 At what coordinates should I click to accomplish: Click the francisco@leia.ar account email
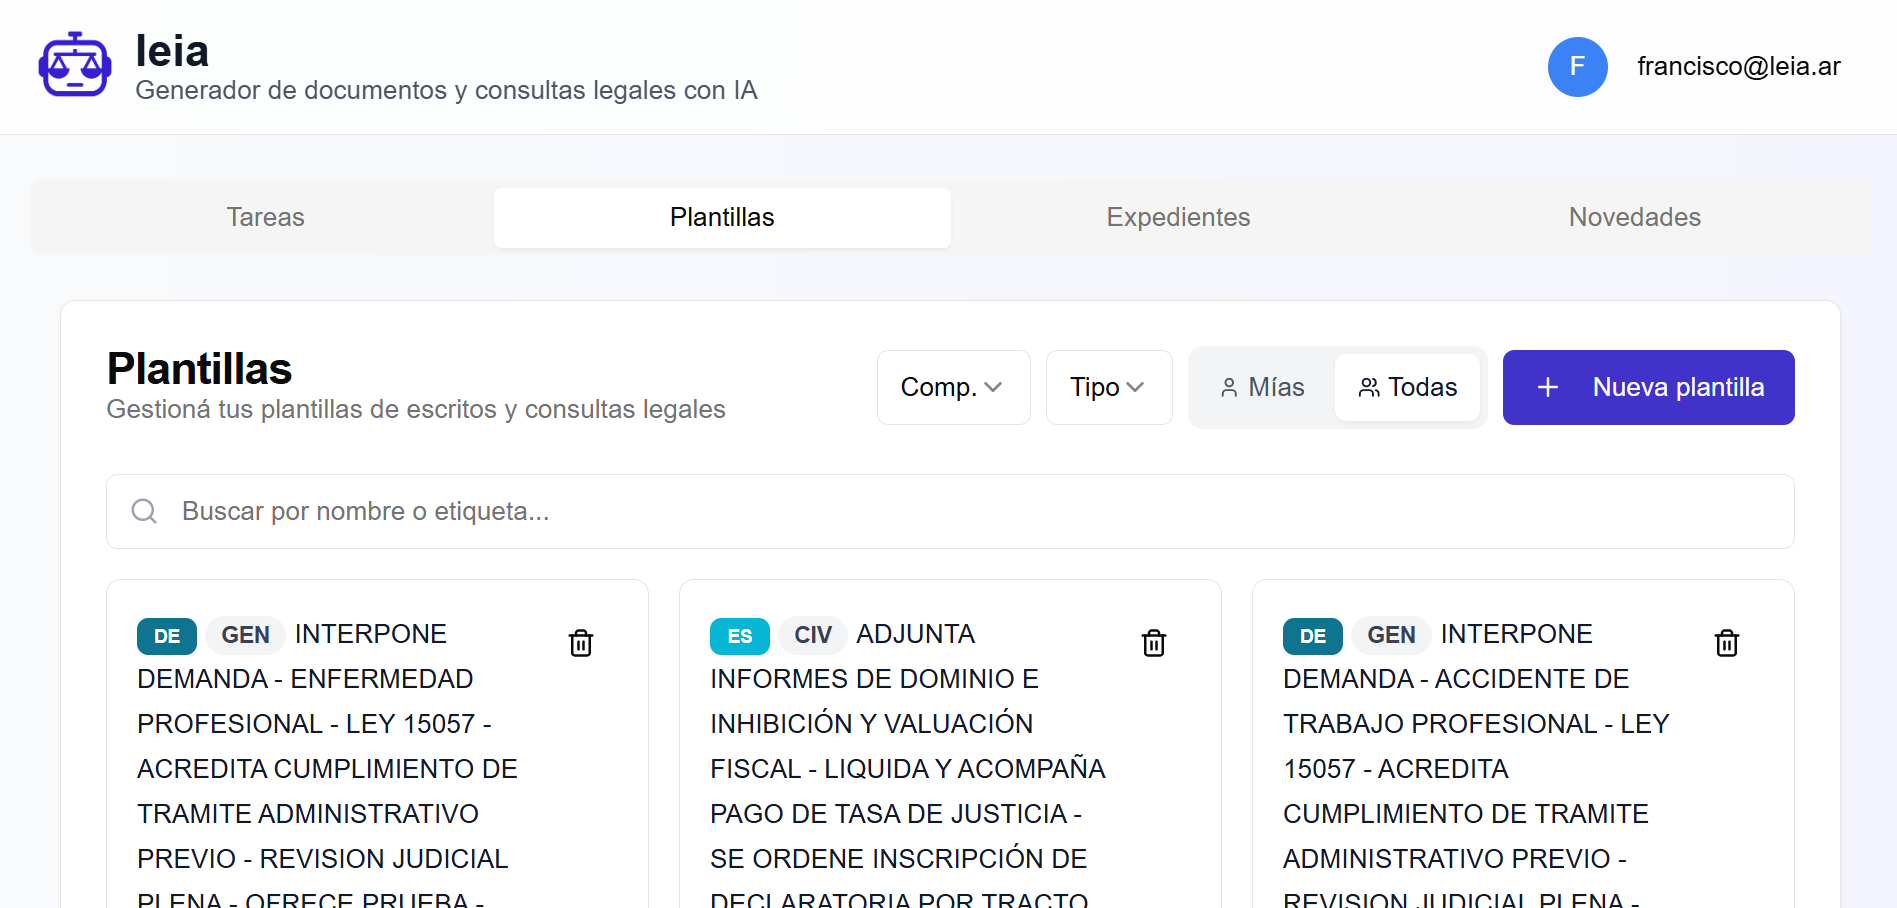1738,67
